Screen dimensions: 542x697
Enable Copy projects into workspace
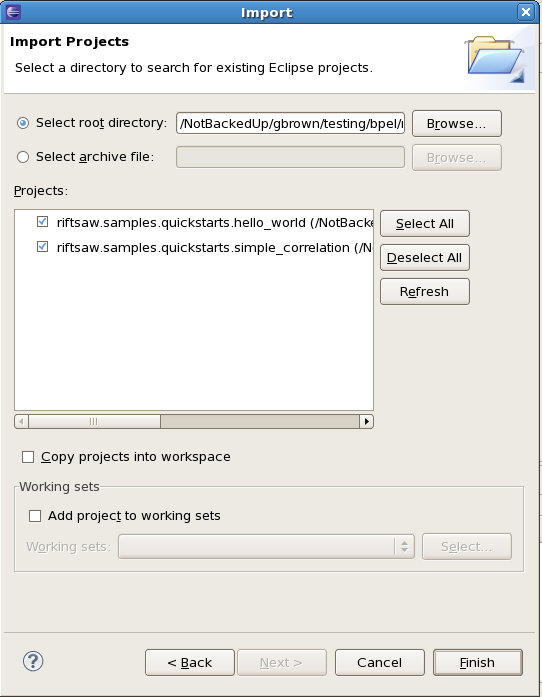pyautogui.click(x=28, y=457)
